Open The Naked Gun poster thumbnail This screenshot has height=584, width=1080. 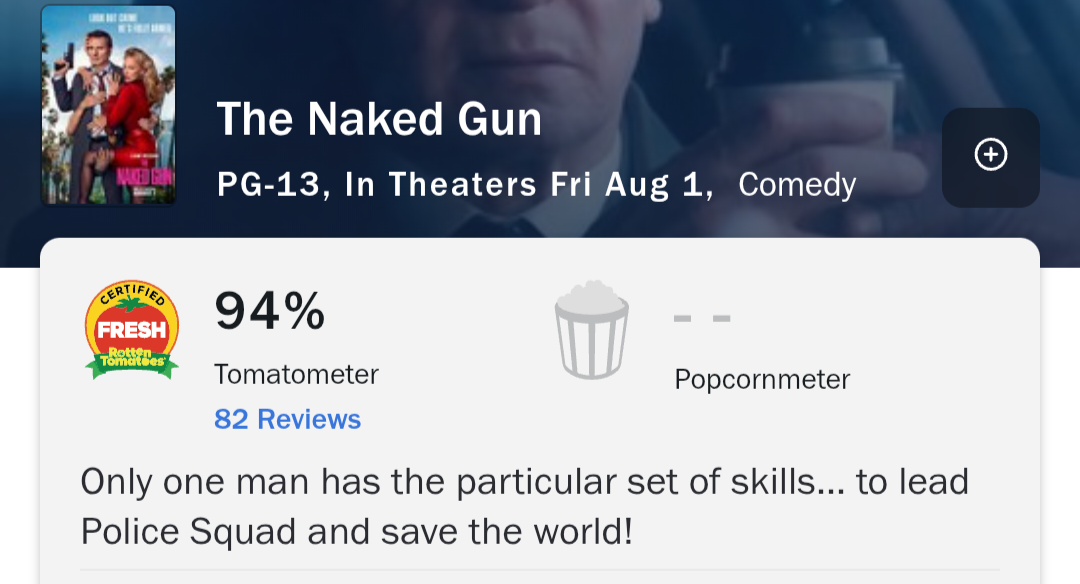tap(108, 105)
